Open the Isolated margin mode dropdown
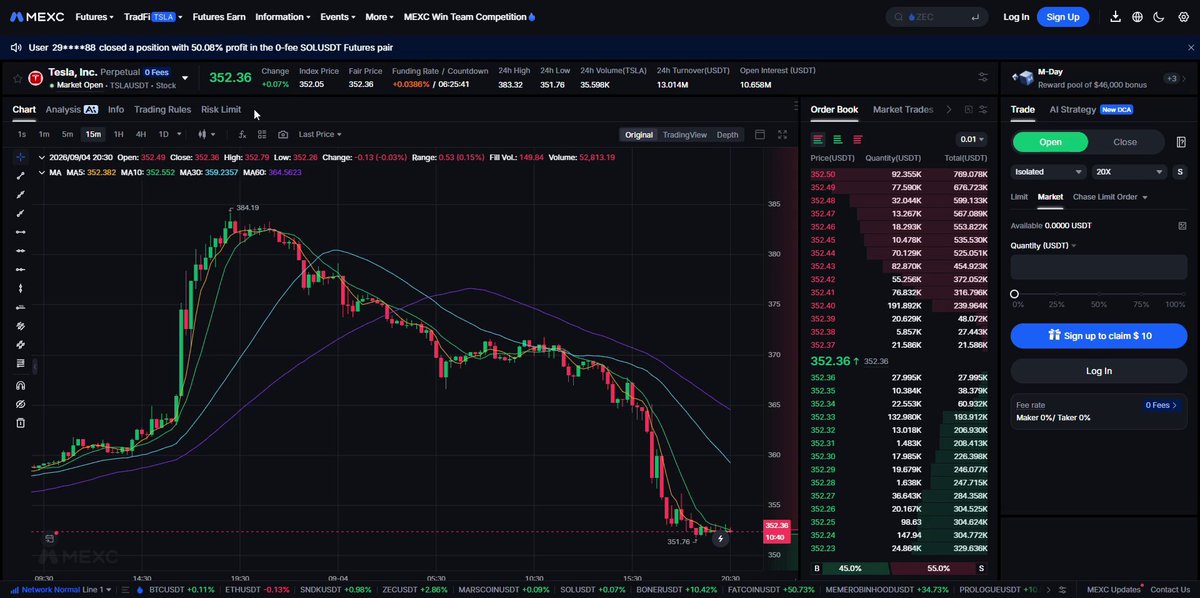1200x598 pixels. (x=1049, y=172)
